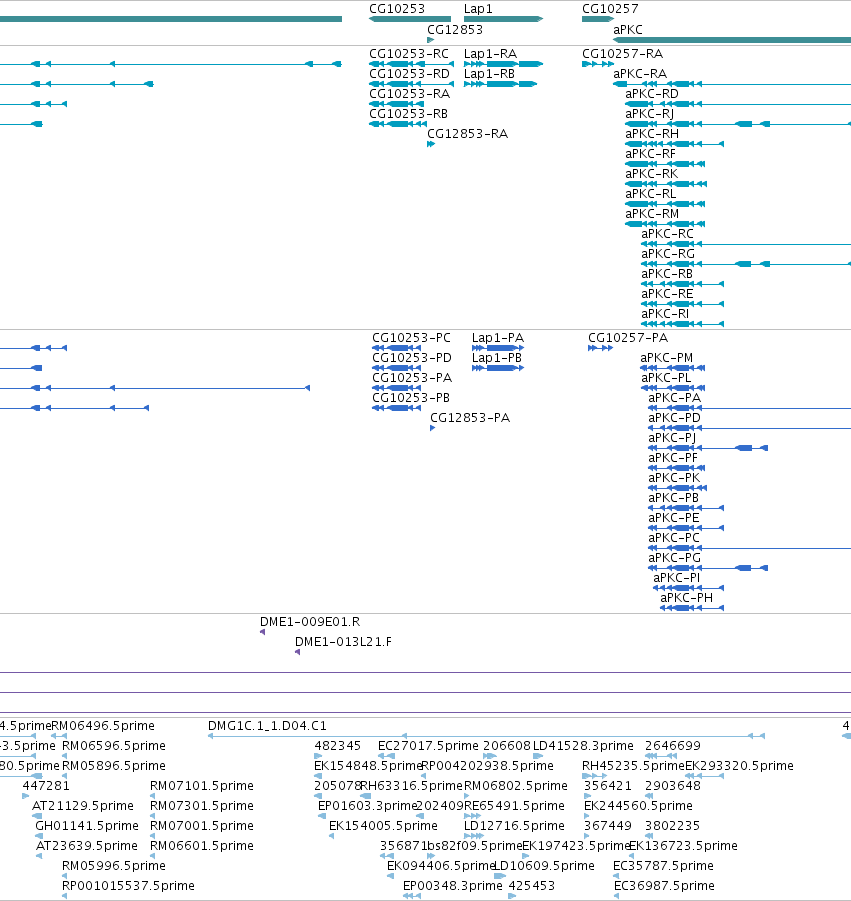Select EST RM07101.5prime
Viewport: 851px width, 901px height.
pyautogui.click(x=202, y=786)
